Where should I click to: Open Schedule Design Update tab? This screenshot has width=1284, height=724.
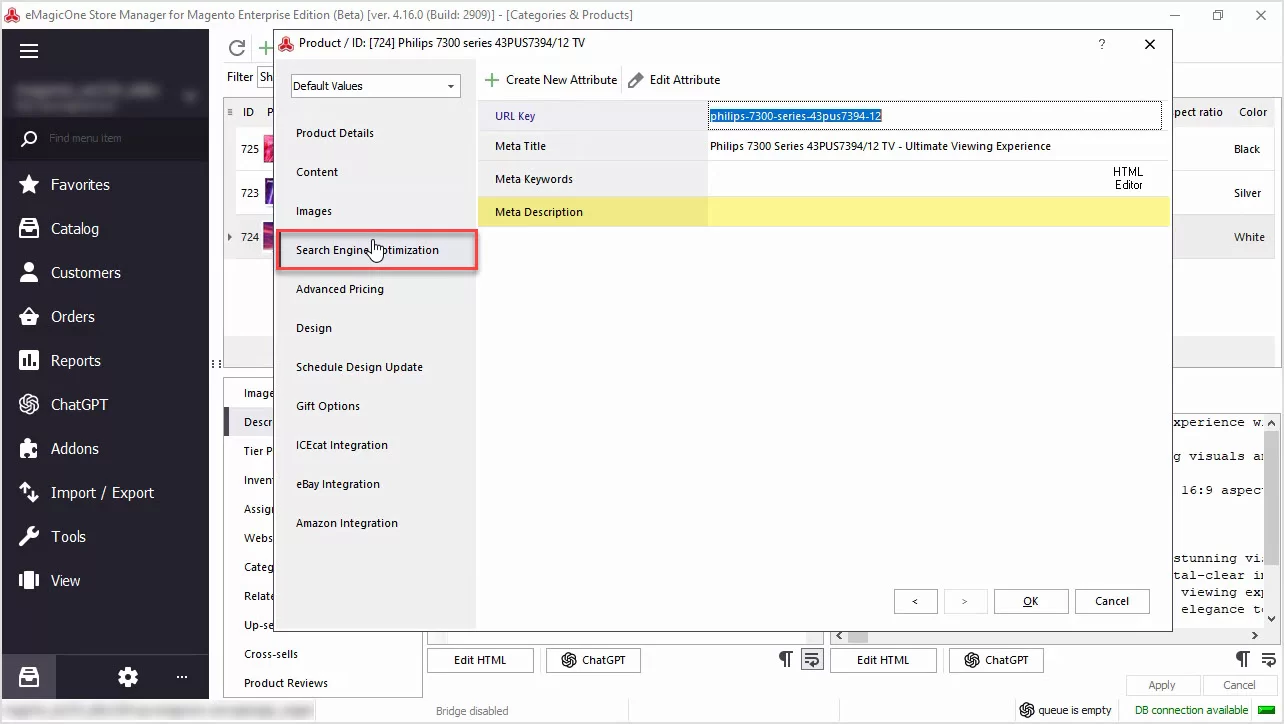click(359, 367)
